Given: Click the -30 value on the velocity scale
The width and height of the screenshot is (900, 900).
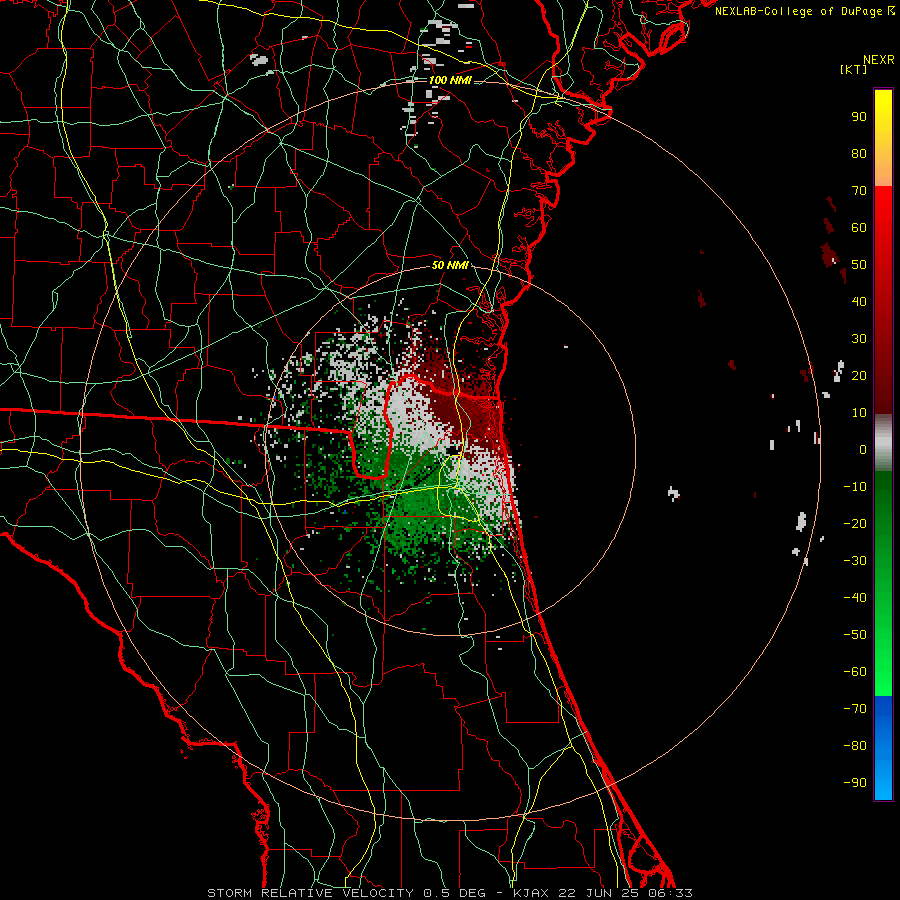Looking at the screenshot, I should 855,561.
